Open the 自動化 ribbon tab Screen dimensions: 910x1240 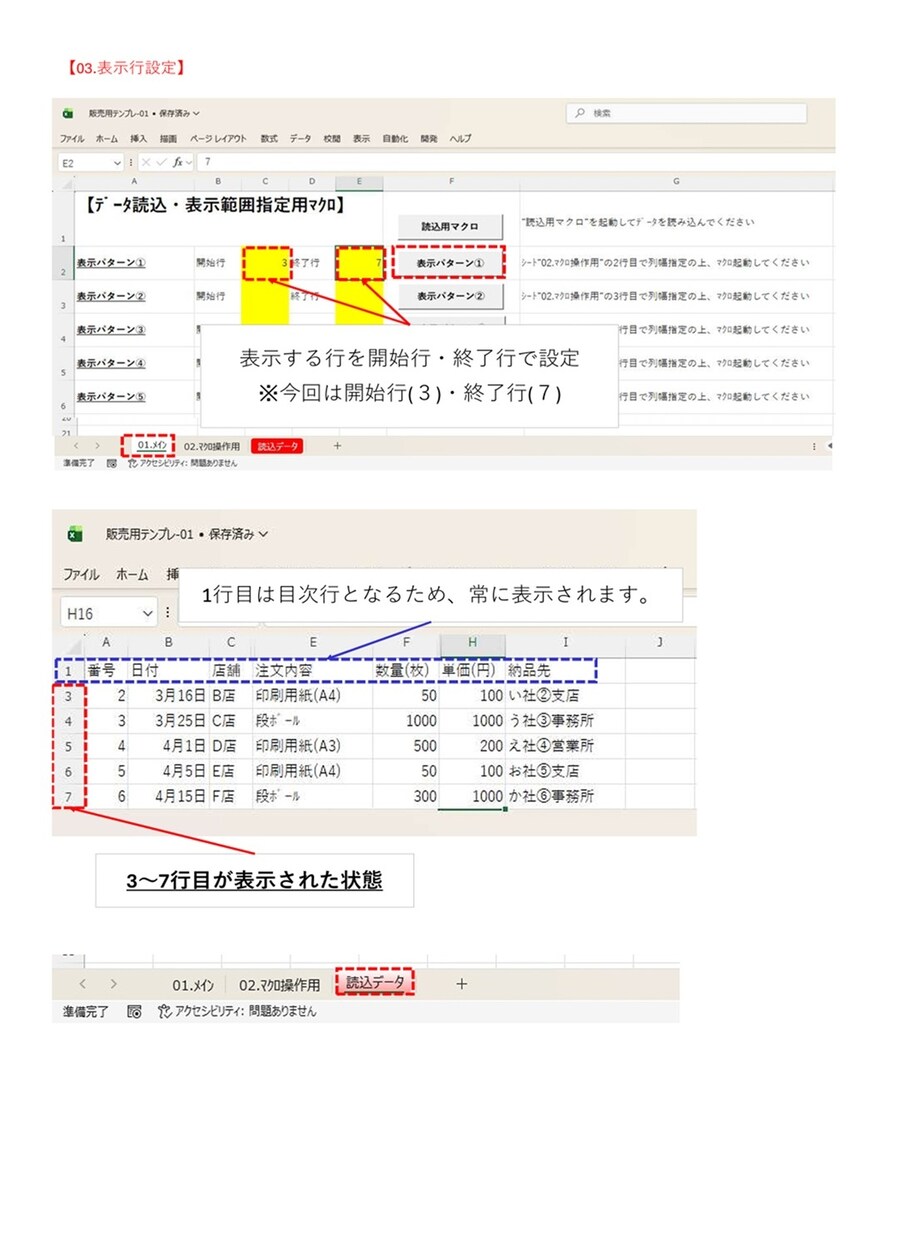point(395,138)
